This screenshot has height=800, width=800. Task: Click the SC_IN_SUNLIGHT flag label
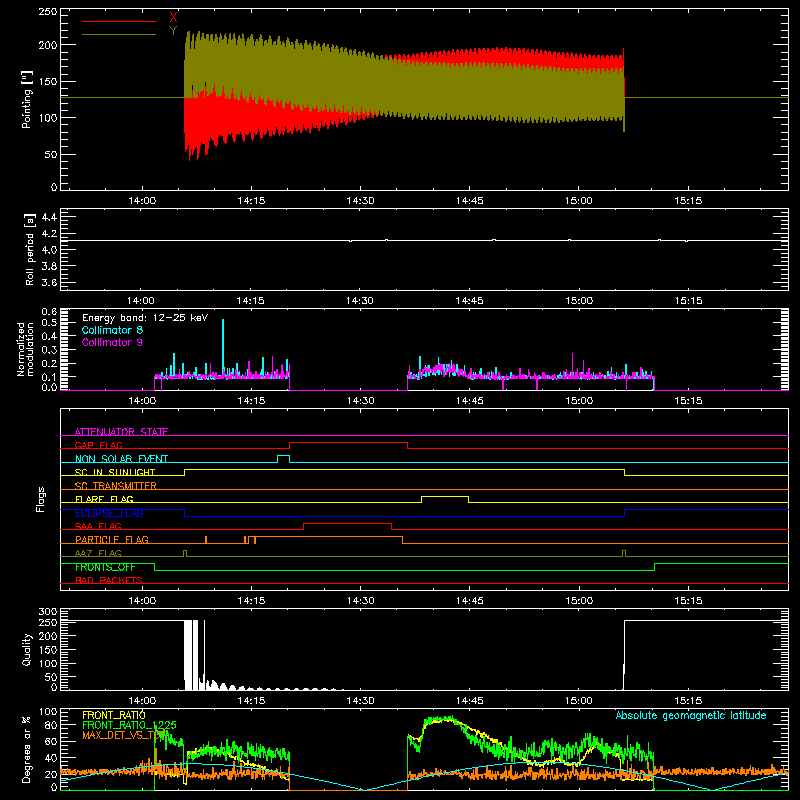click(x=115, y=472)
